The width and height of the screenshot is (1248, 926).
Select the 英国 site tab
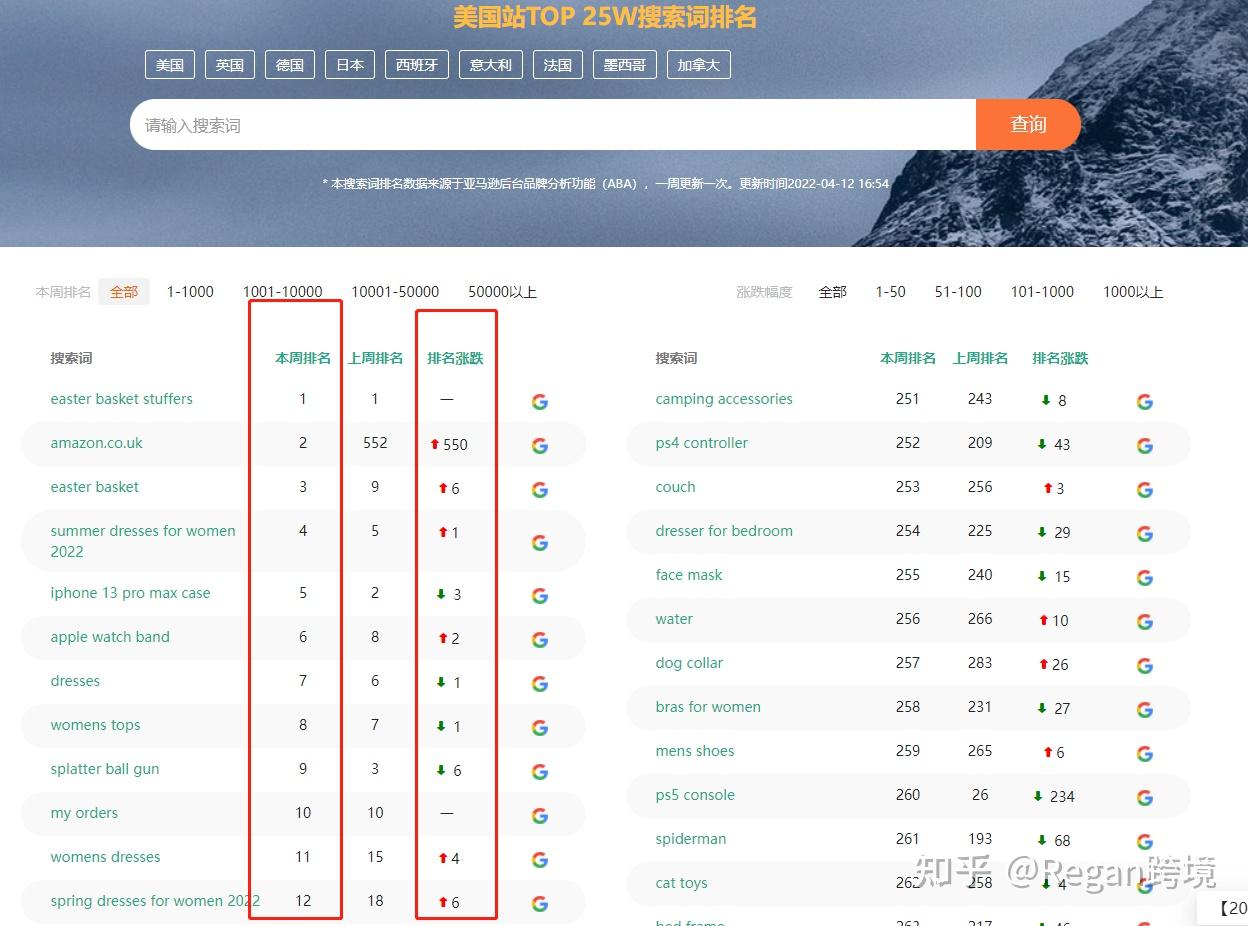(230, 65)
